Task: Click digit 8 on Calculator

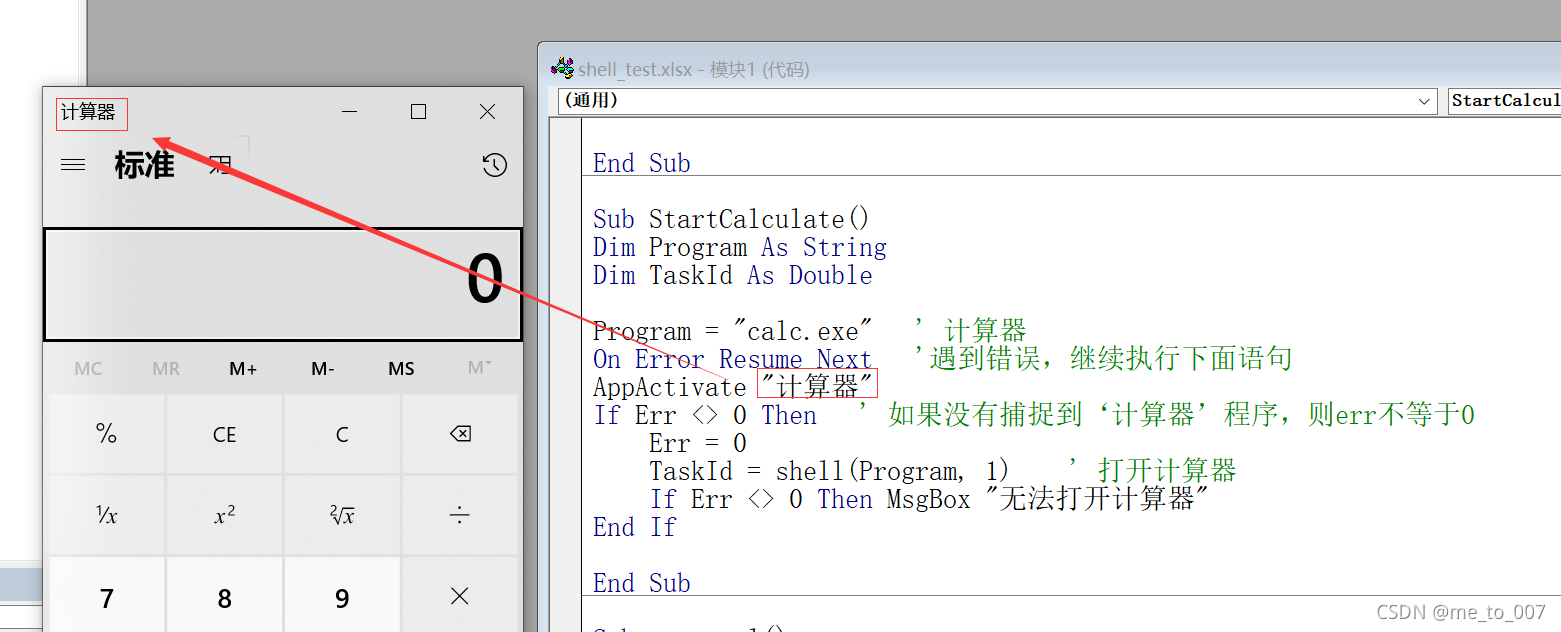Action: [x=225, y=597]
